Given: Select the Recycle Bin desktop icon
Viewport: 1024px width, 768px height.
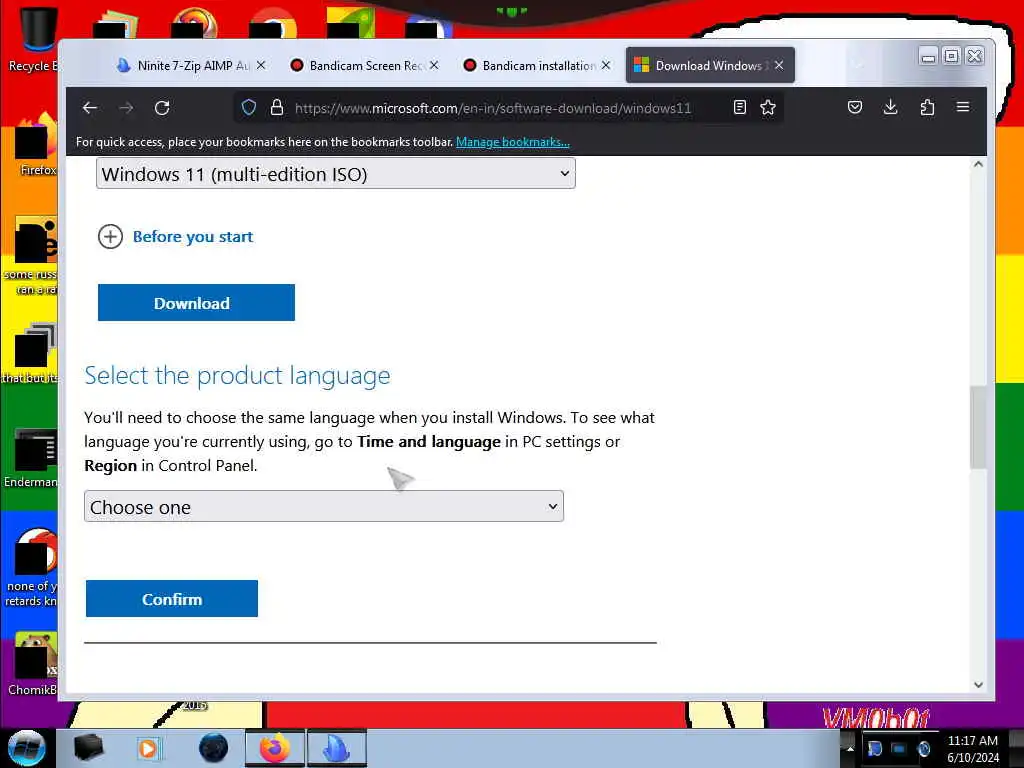Looking at the screenshot, I should 34,39.
